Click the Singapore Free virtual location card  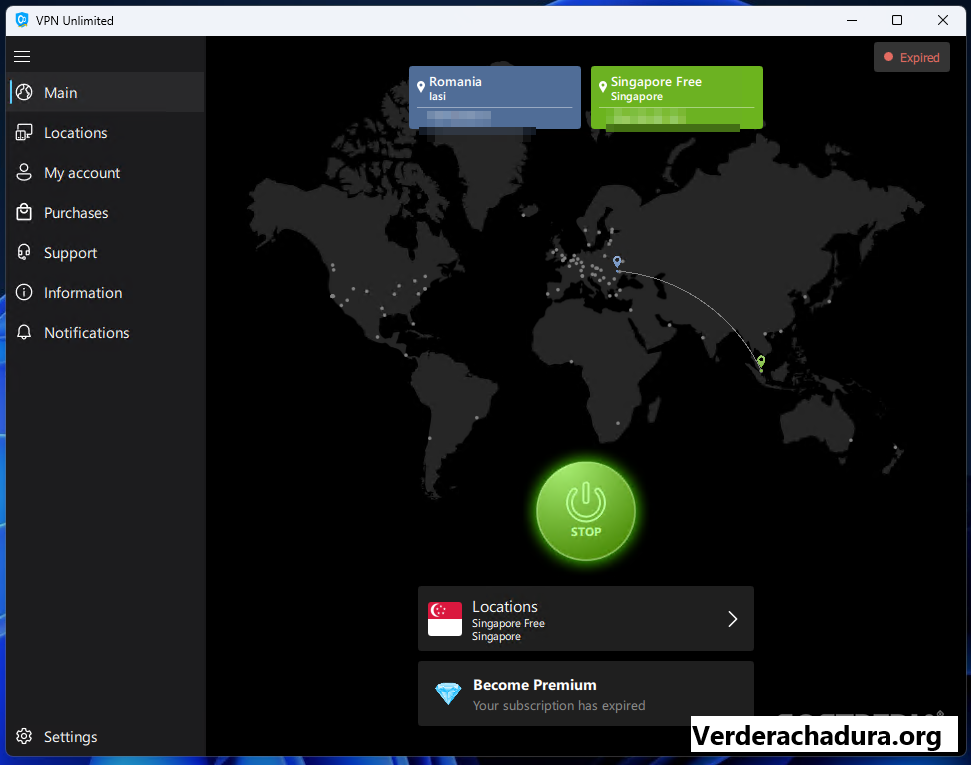(x=677, y=97)
